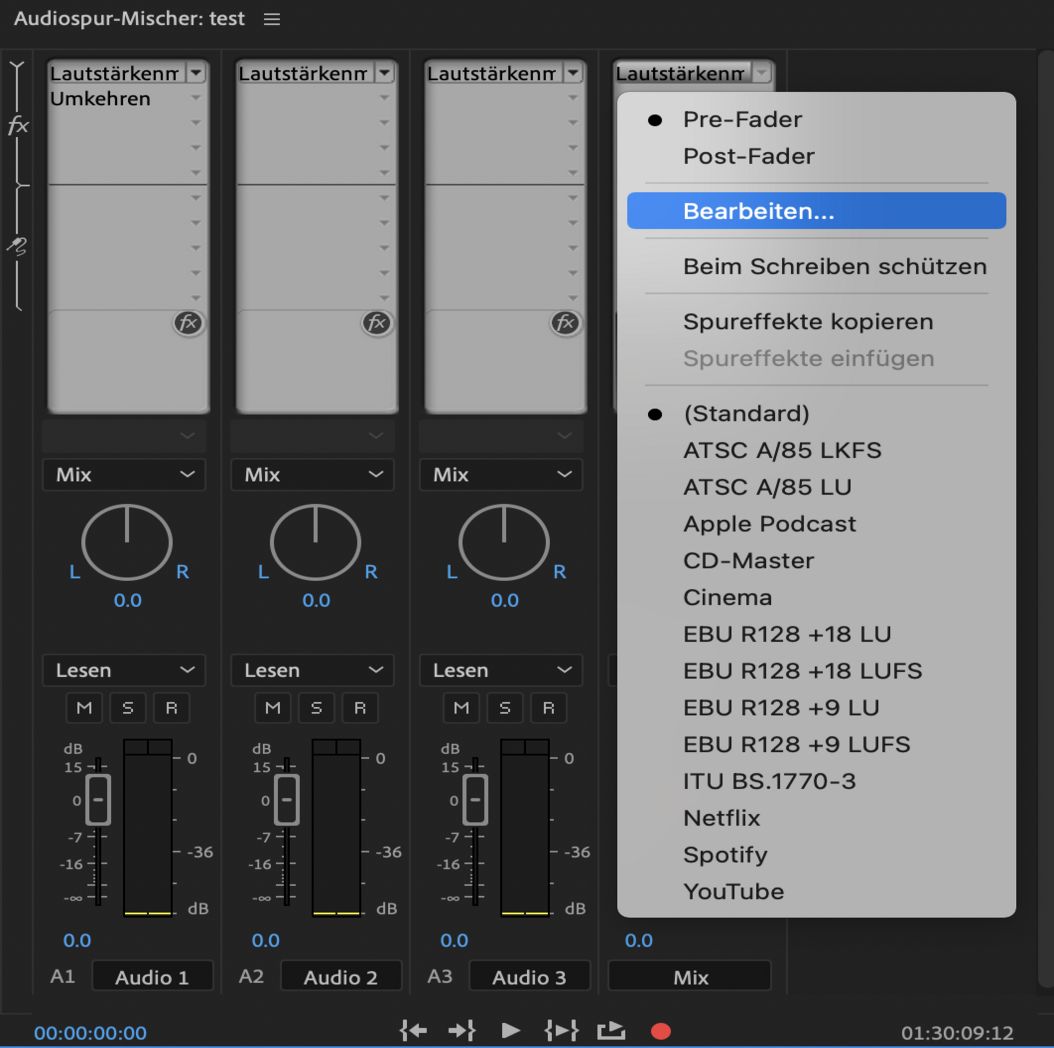Solo track Audio 3 with S button
1054x1048 pixels.
coord(505,708)
